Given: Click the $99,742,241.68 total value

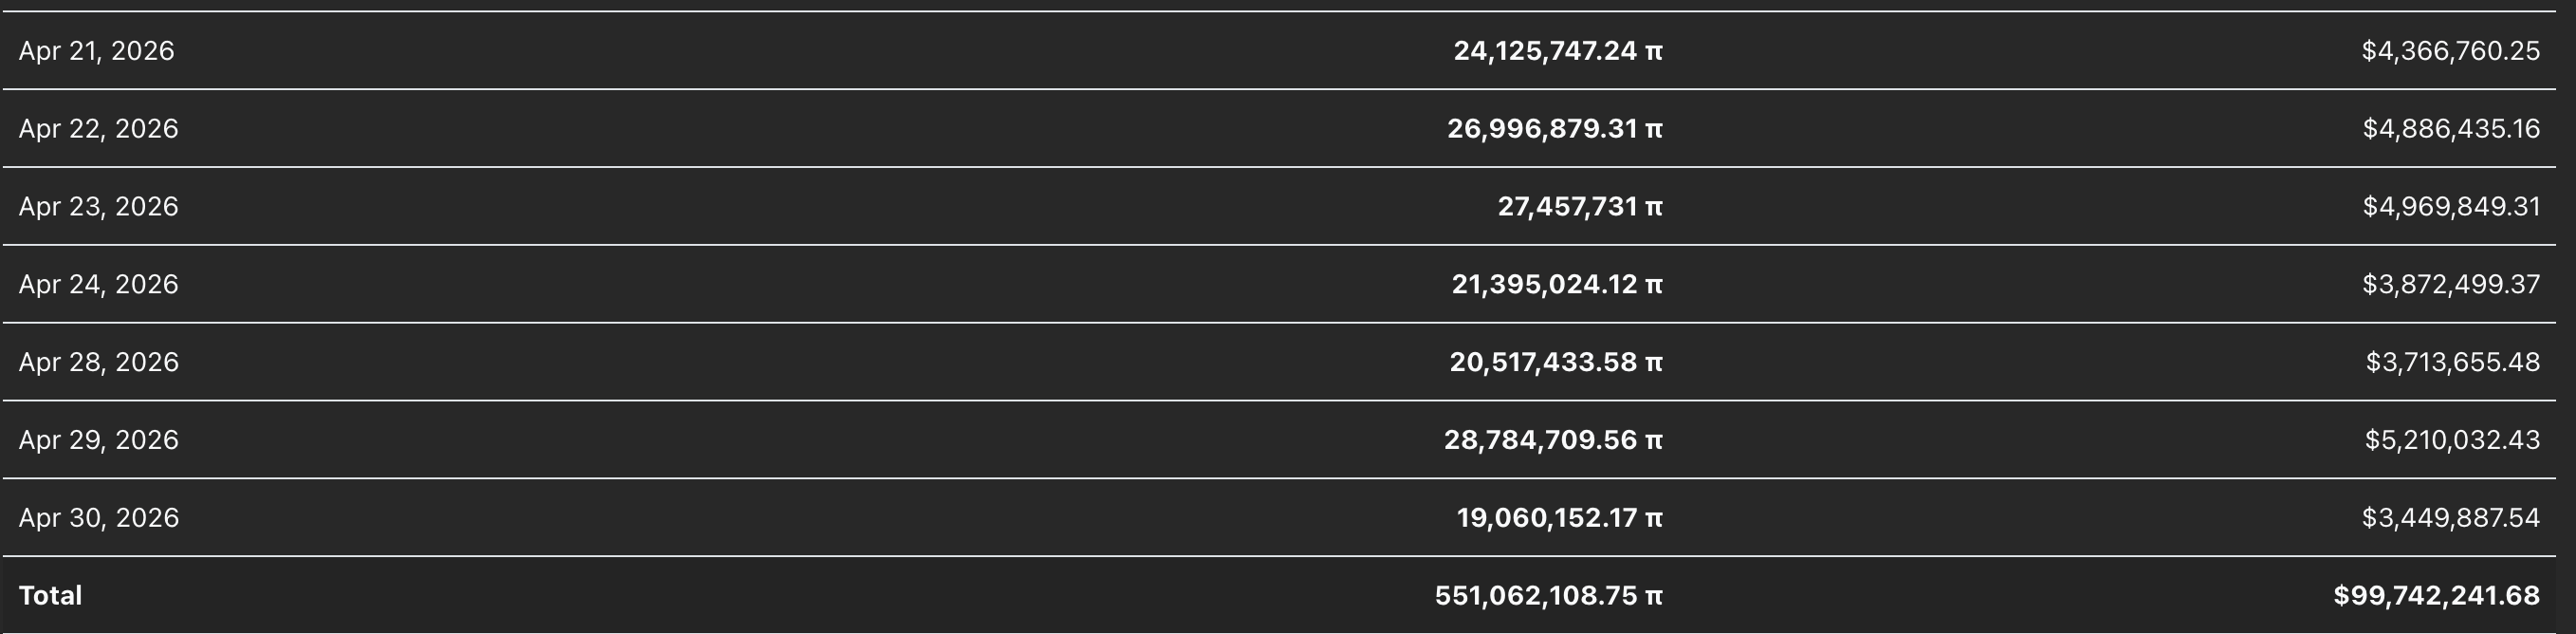Looking at the screenshot, I should point(2436,596).
